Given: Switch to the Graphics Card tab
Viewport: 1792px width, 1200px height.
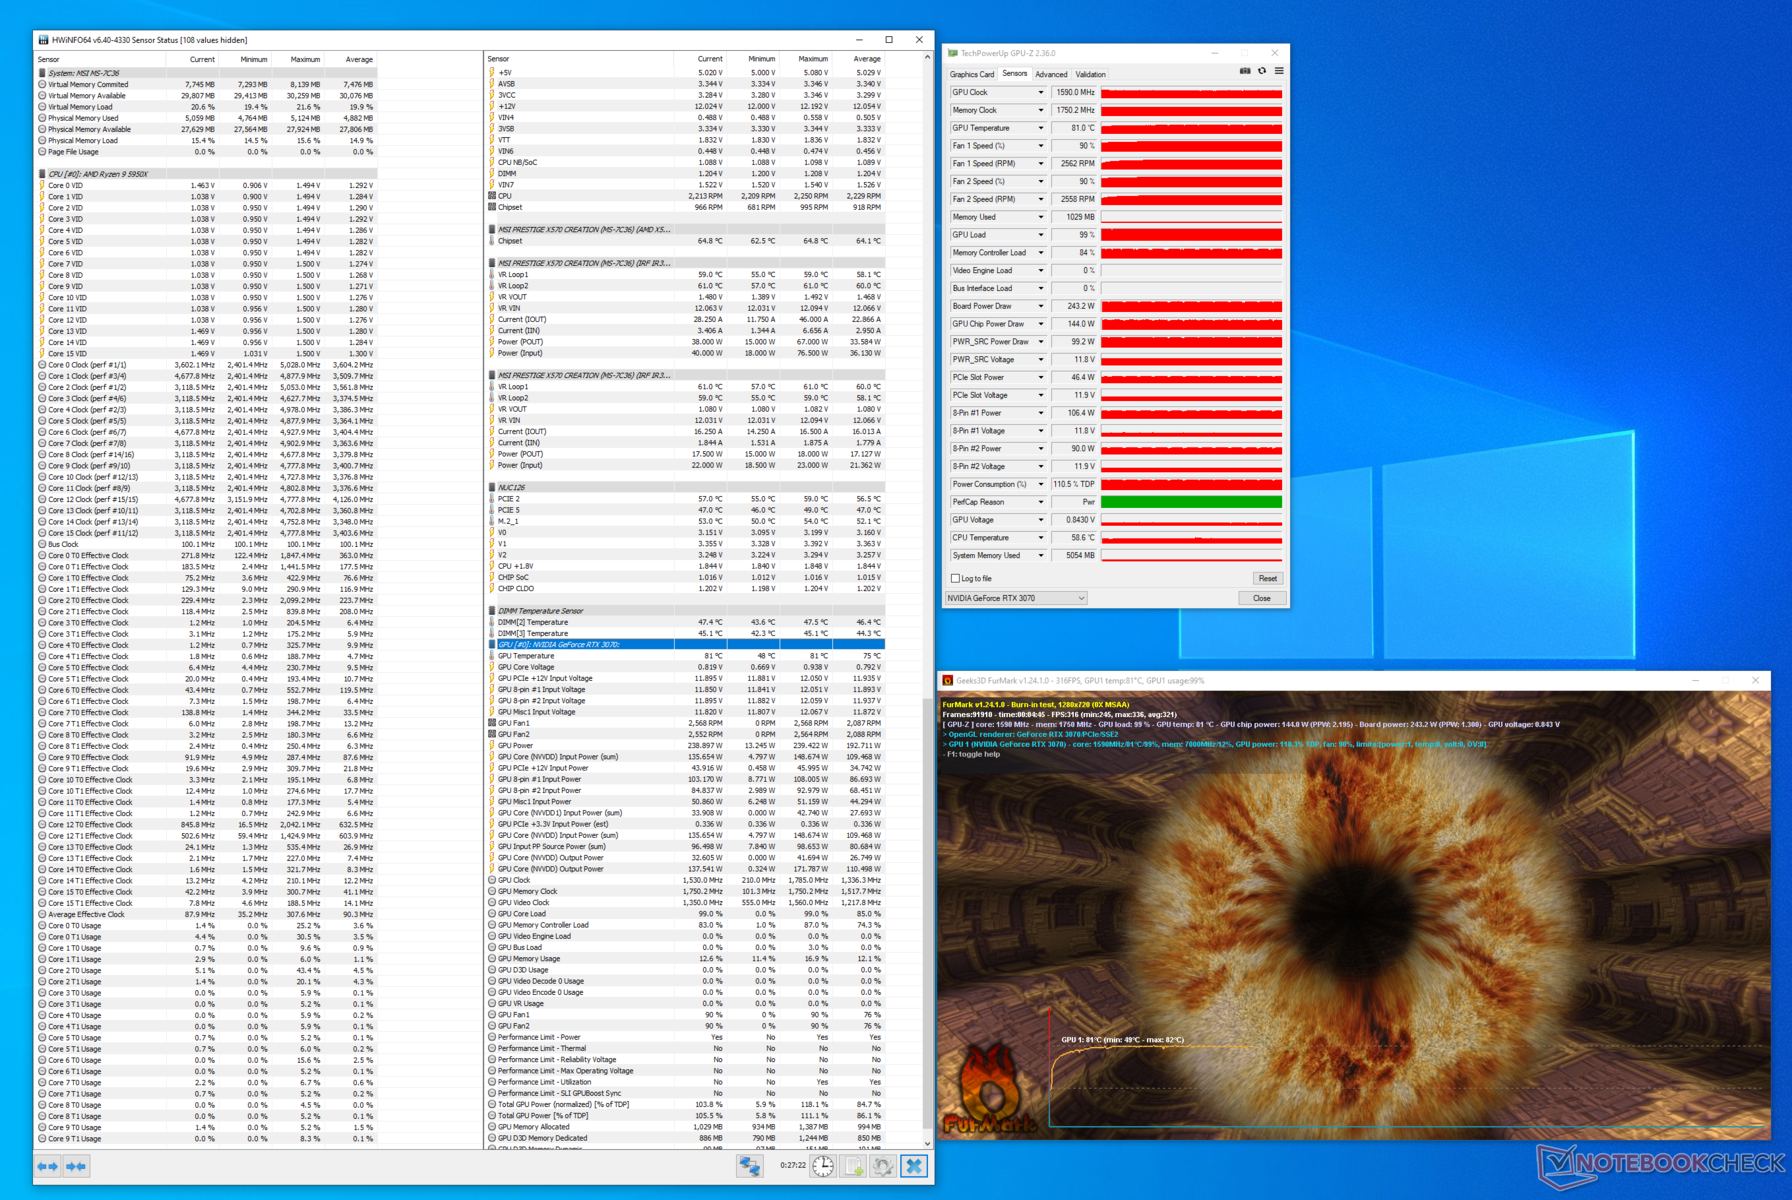Looking at the screenshot, I should tap(971, 74).
